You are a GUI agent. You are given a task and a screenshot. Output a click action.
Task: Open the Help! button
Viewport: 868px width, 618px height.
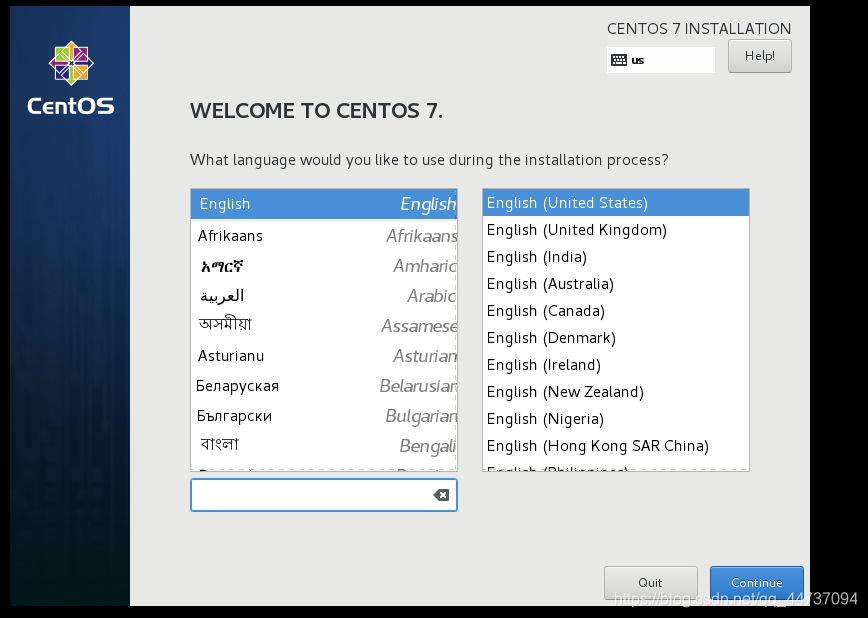[760, 56]
